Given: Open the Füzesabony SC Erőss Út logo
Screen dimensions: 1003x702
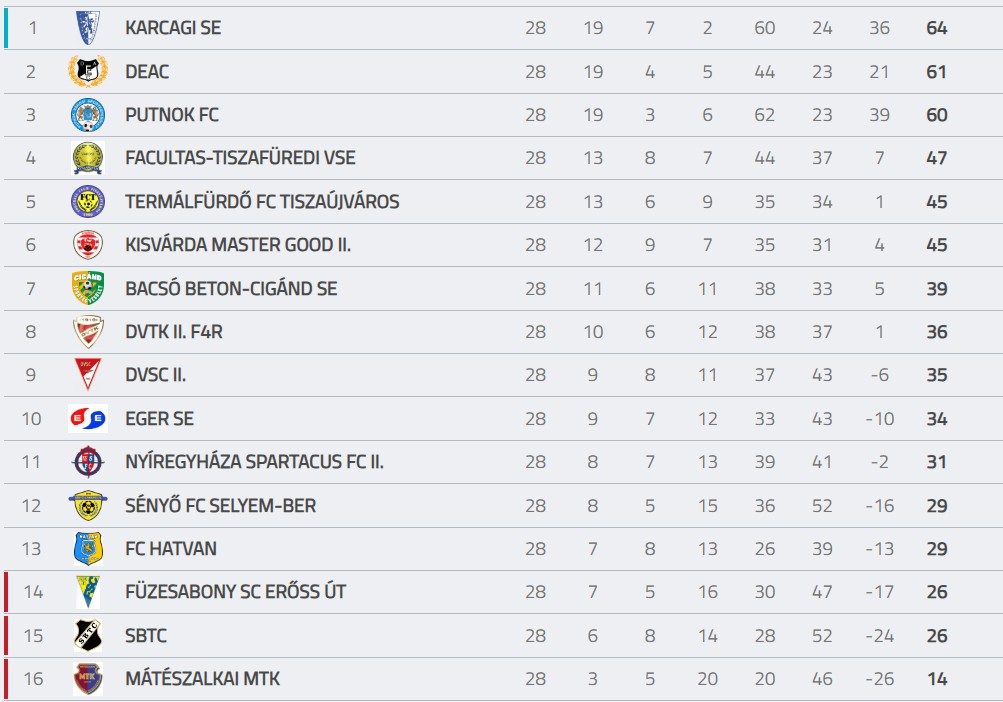Looking at the screenshot, I should tap(88, 592).
